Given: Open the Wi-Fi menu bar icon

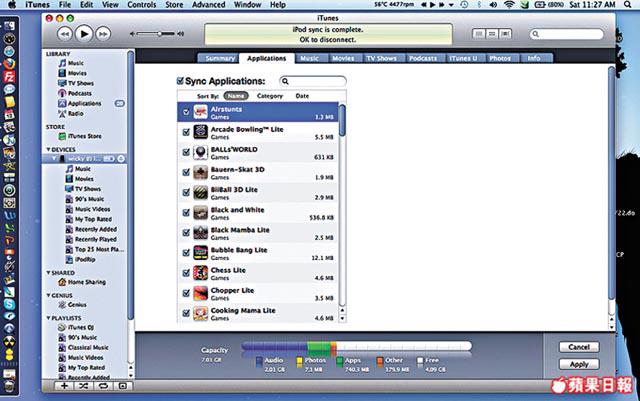Looking at the screenshot, I should tap(509, 5).
